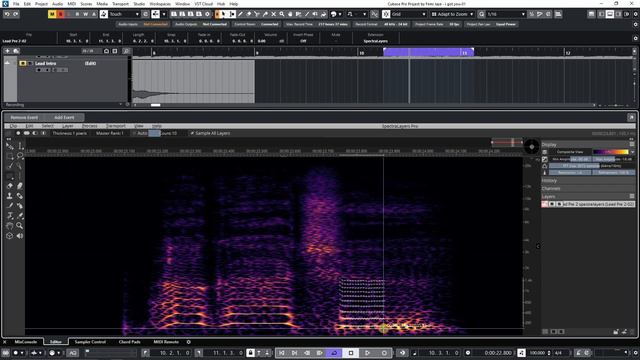
Task: Click the transport Play button
Action: point(367,353)
